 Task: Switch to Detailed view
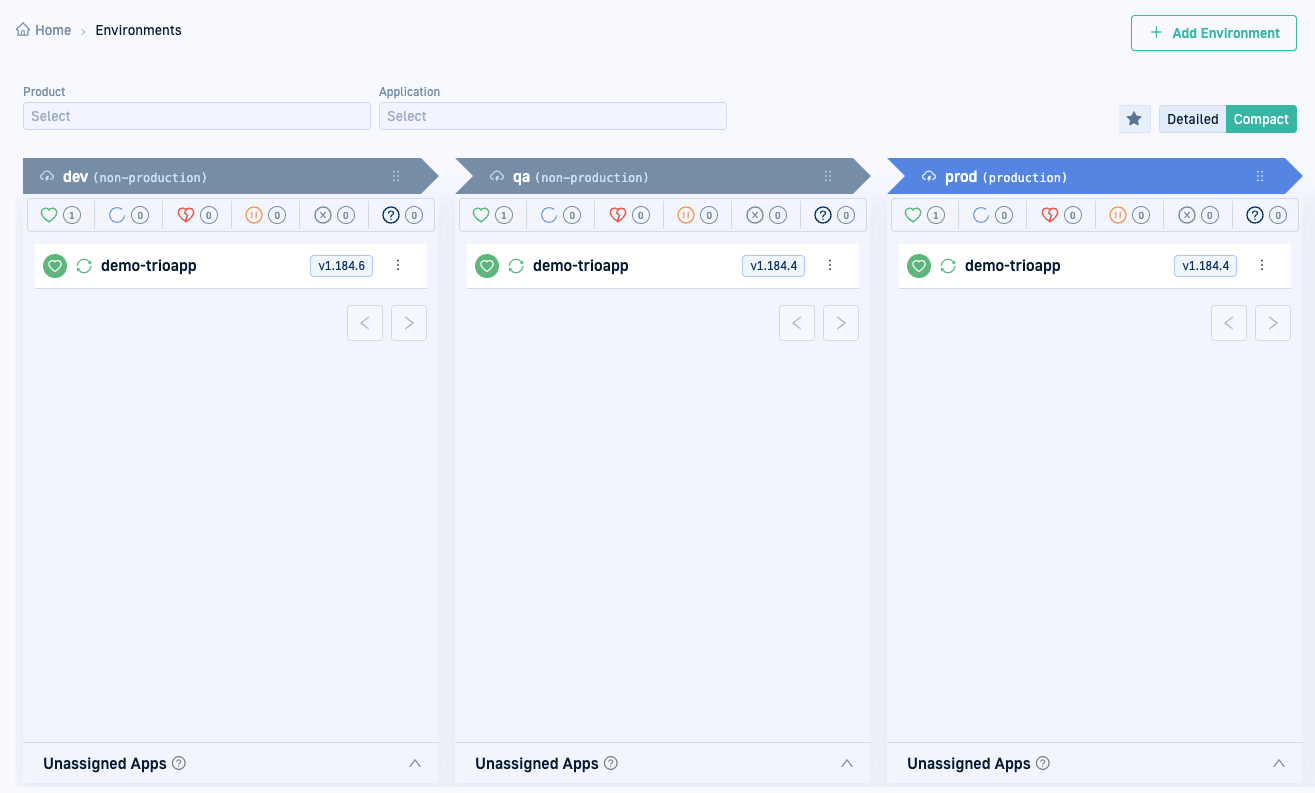pos(1192,119)
